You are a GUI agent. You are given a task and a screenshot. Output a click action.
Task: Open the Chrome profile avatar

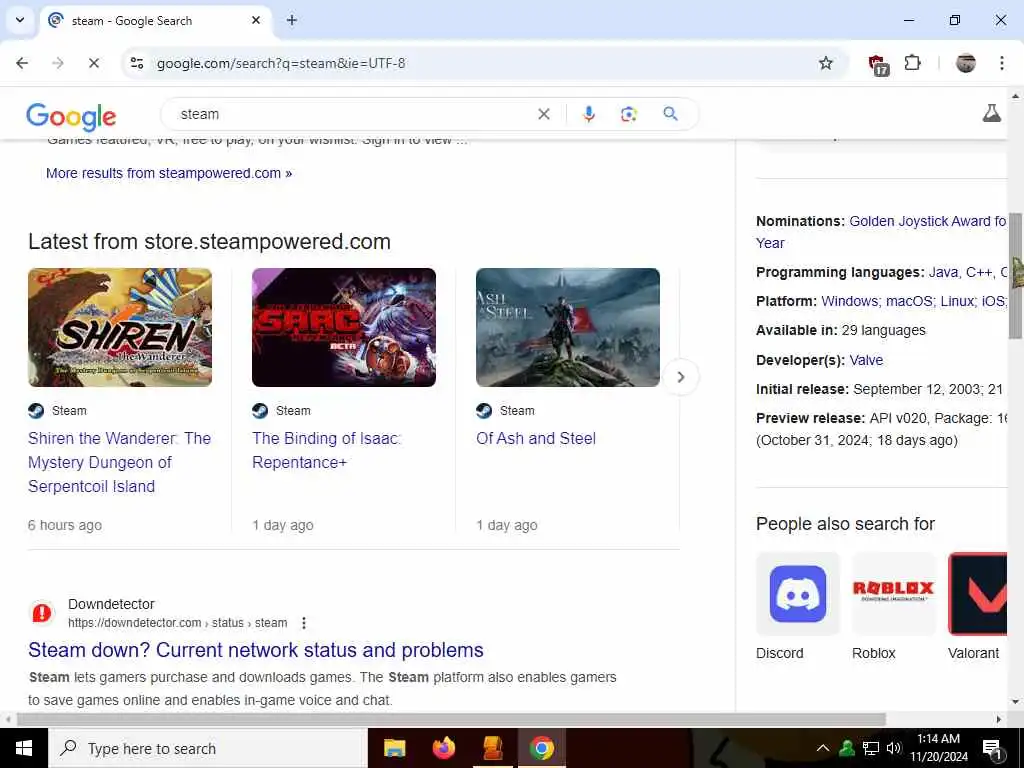coord(966,63)
